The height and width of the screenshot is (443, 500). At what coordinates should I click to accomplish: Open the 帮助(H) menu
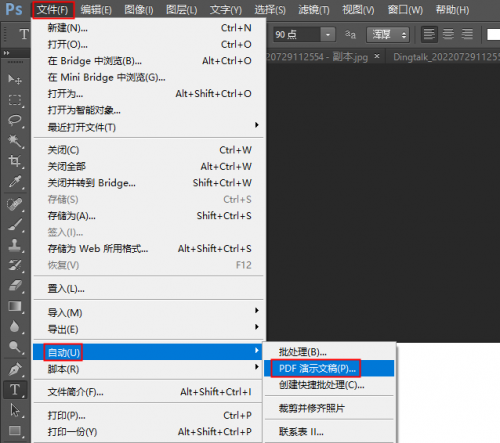[x=452, y=10]
